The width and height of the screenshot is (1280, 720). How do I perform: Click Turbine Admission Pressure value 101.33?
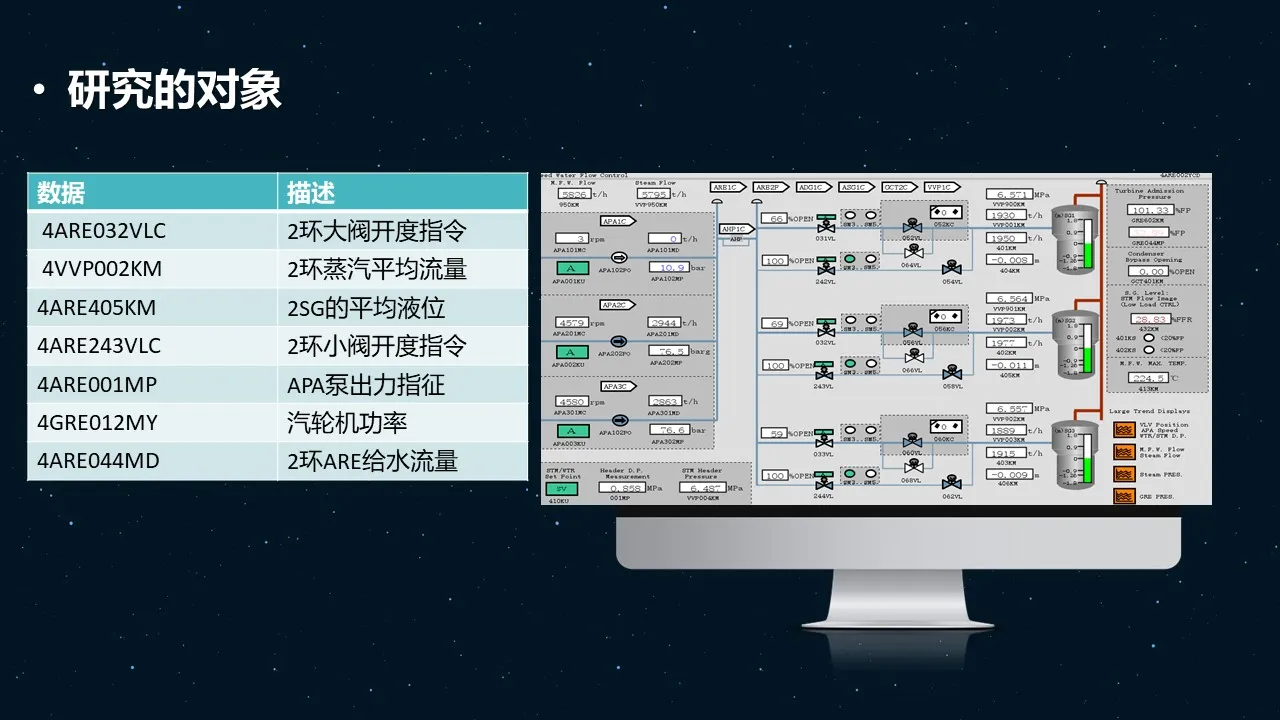(x=1151, y=210)
